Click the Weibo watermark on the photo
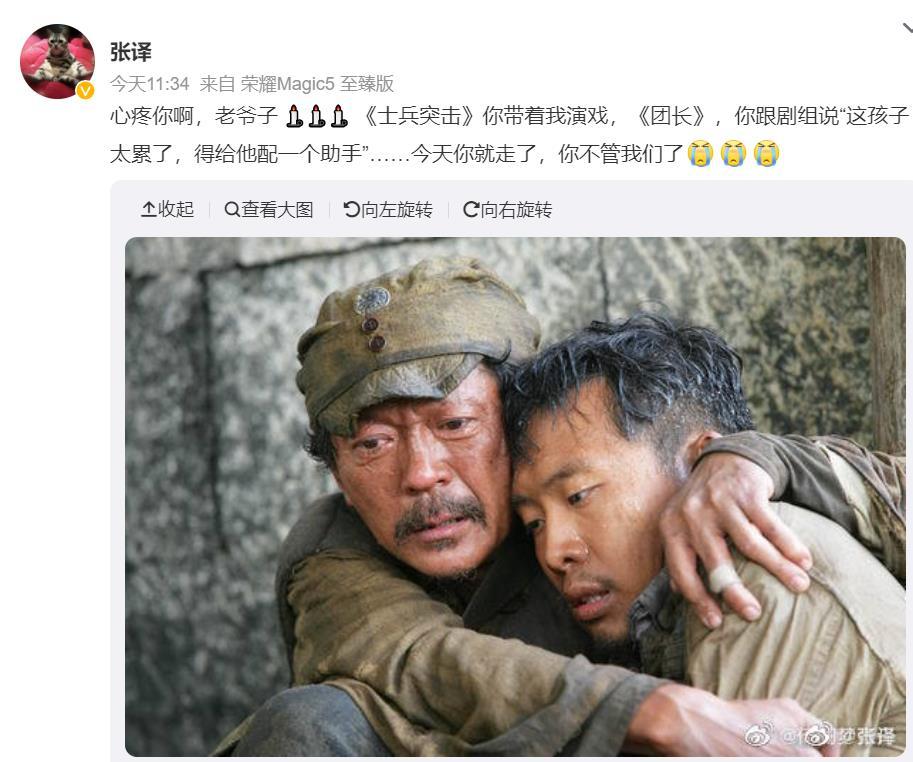The width and height of the screenshot is (913, 762). (820, 735)
